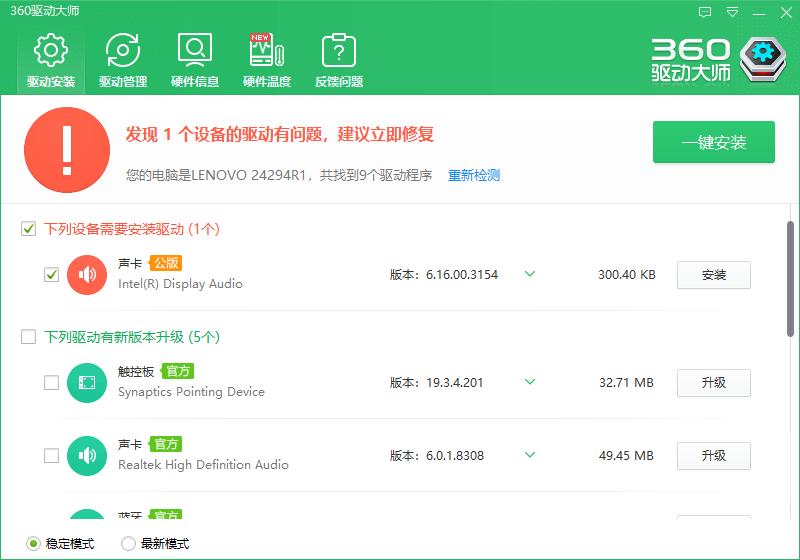Click the Synaptics touchpad device icon
The height and width of the screenshot is (560, 800).
tap(87, 383)
